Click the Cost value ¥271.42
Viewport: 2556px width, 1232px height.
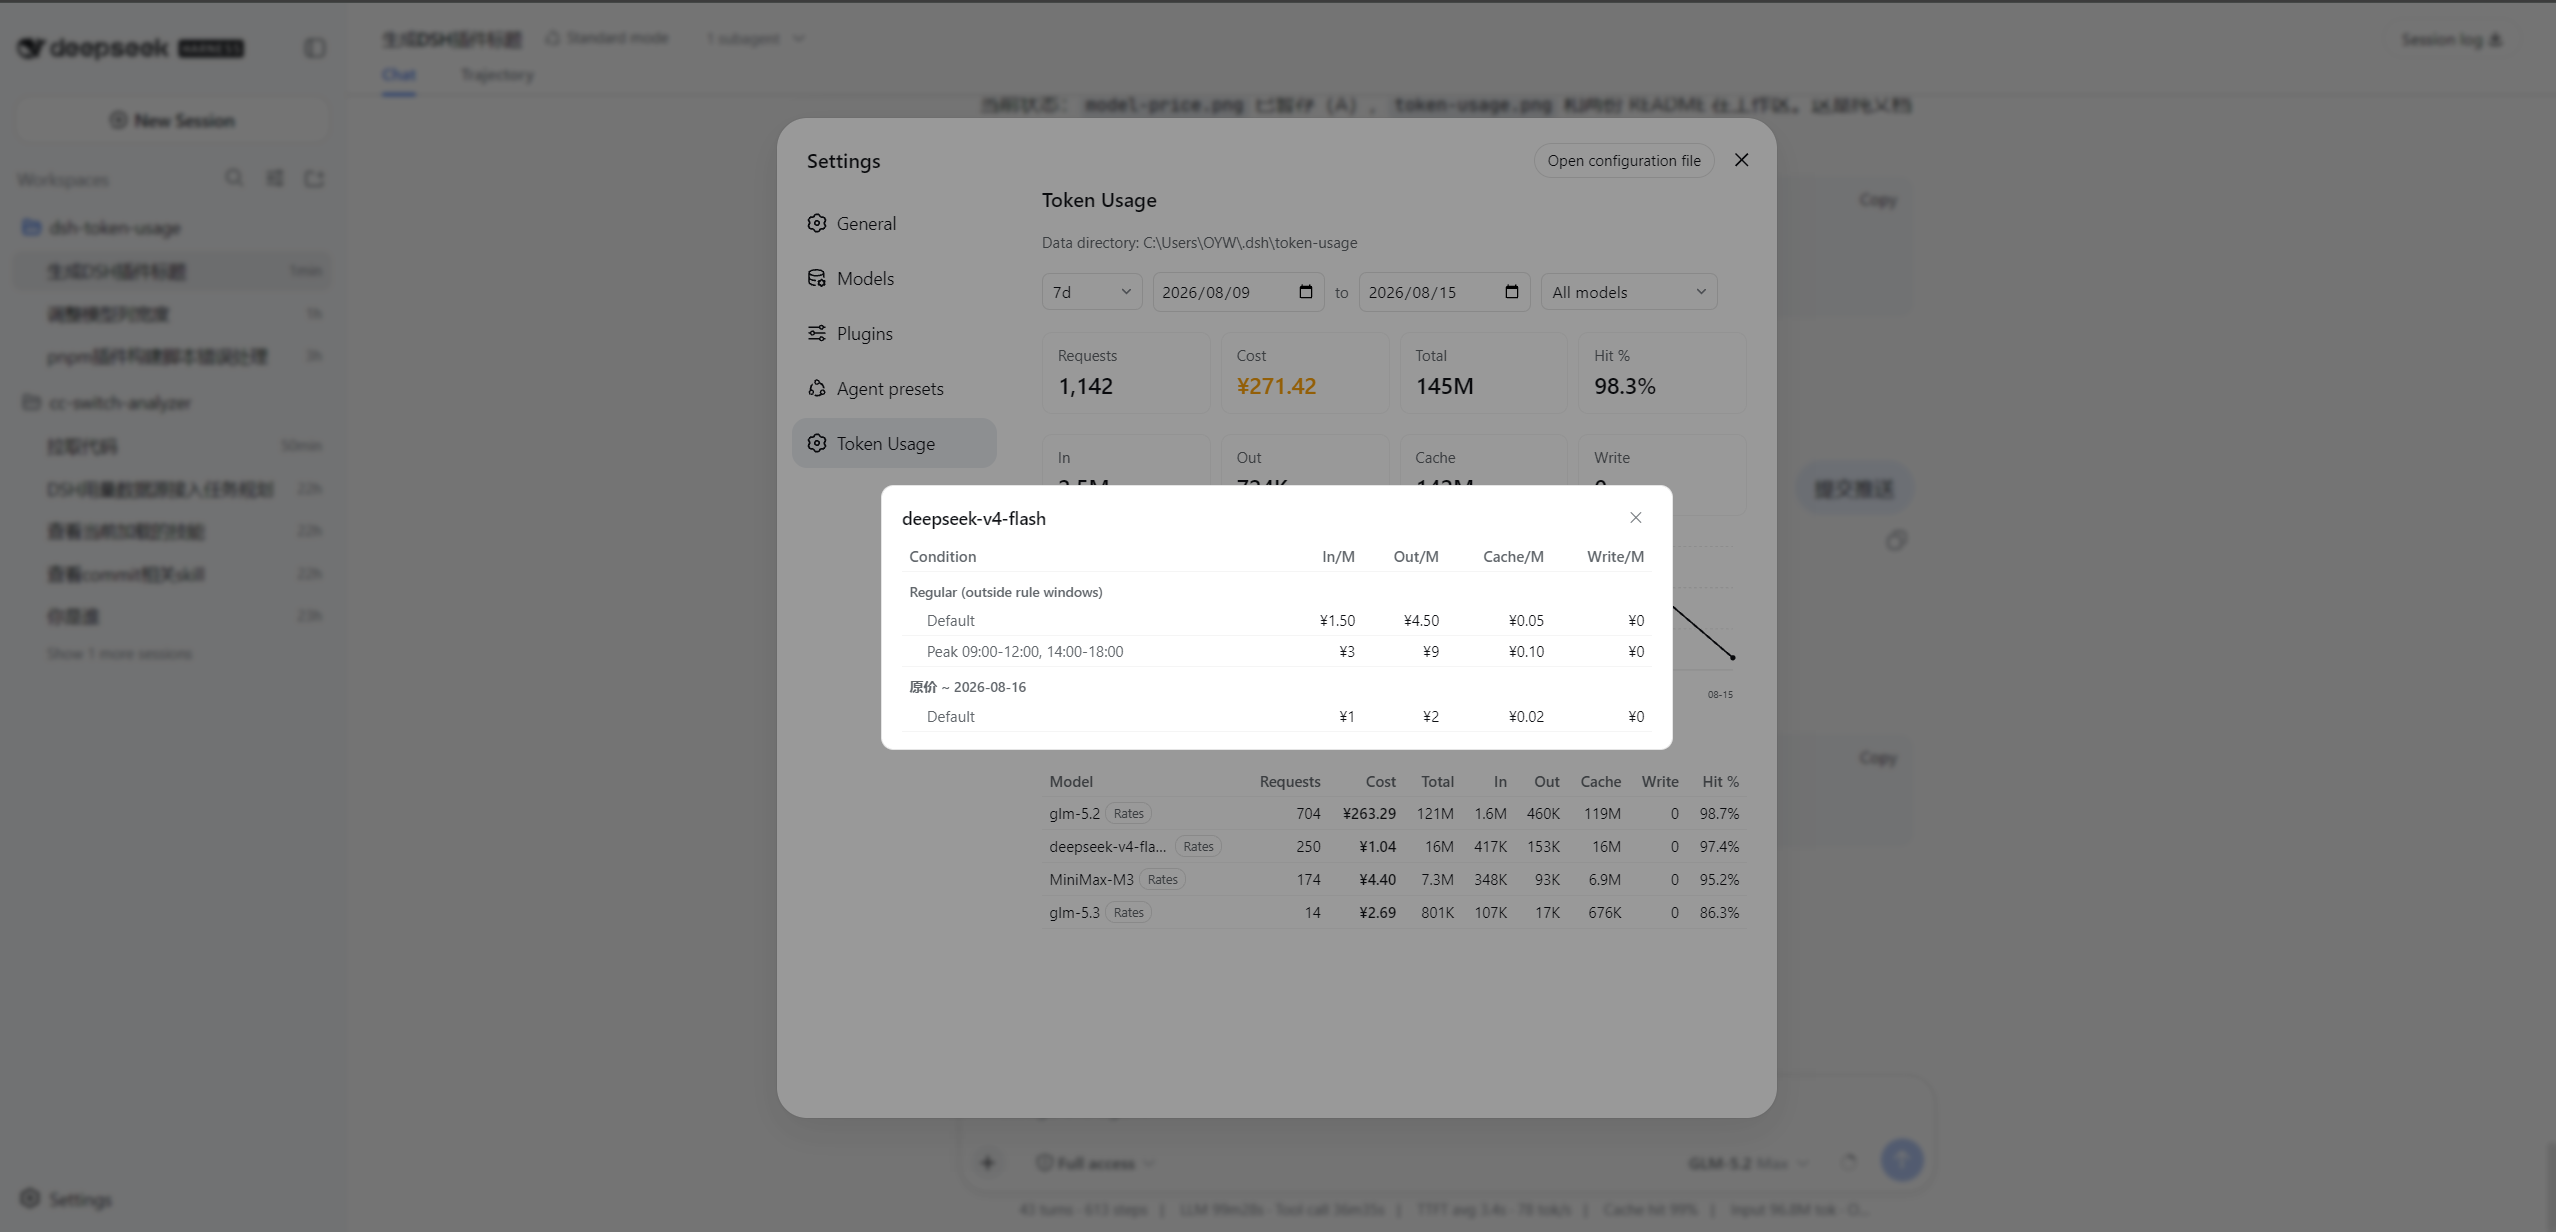point(1276,386)
